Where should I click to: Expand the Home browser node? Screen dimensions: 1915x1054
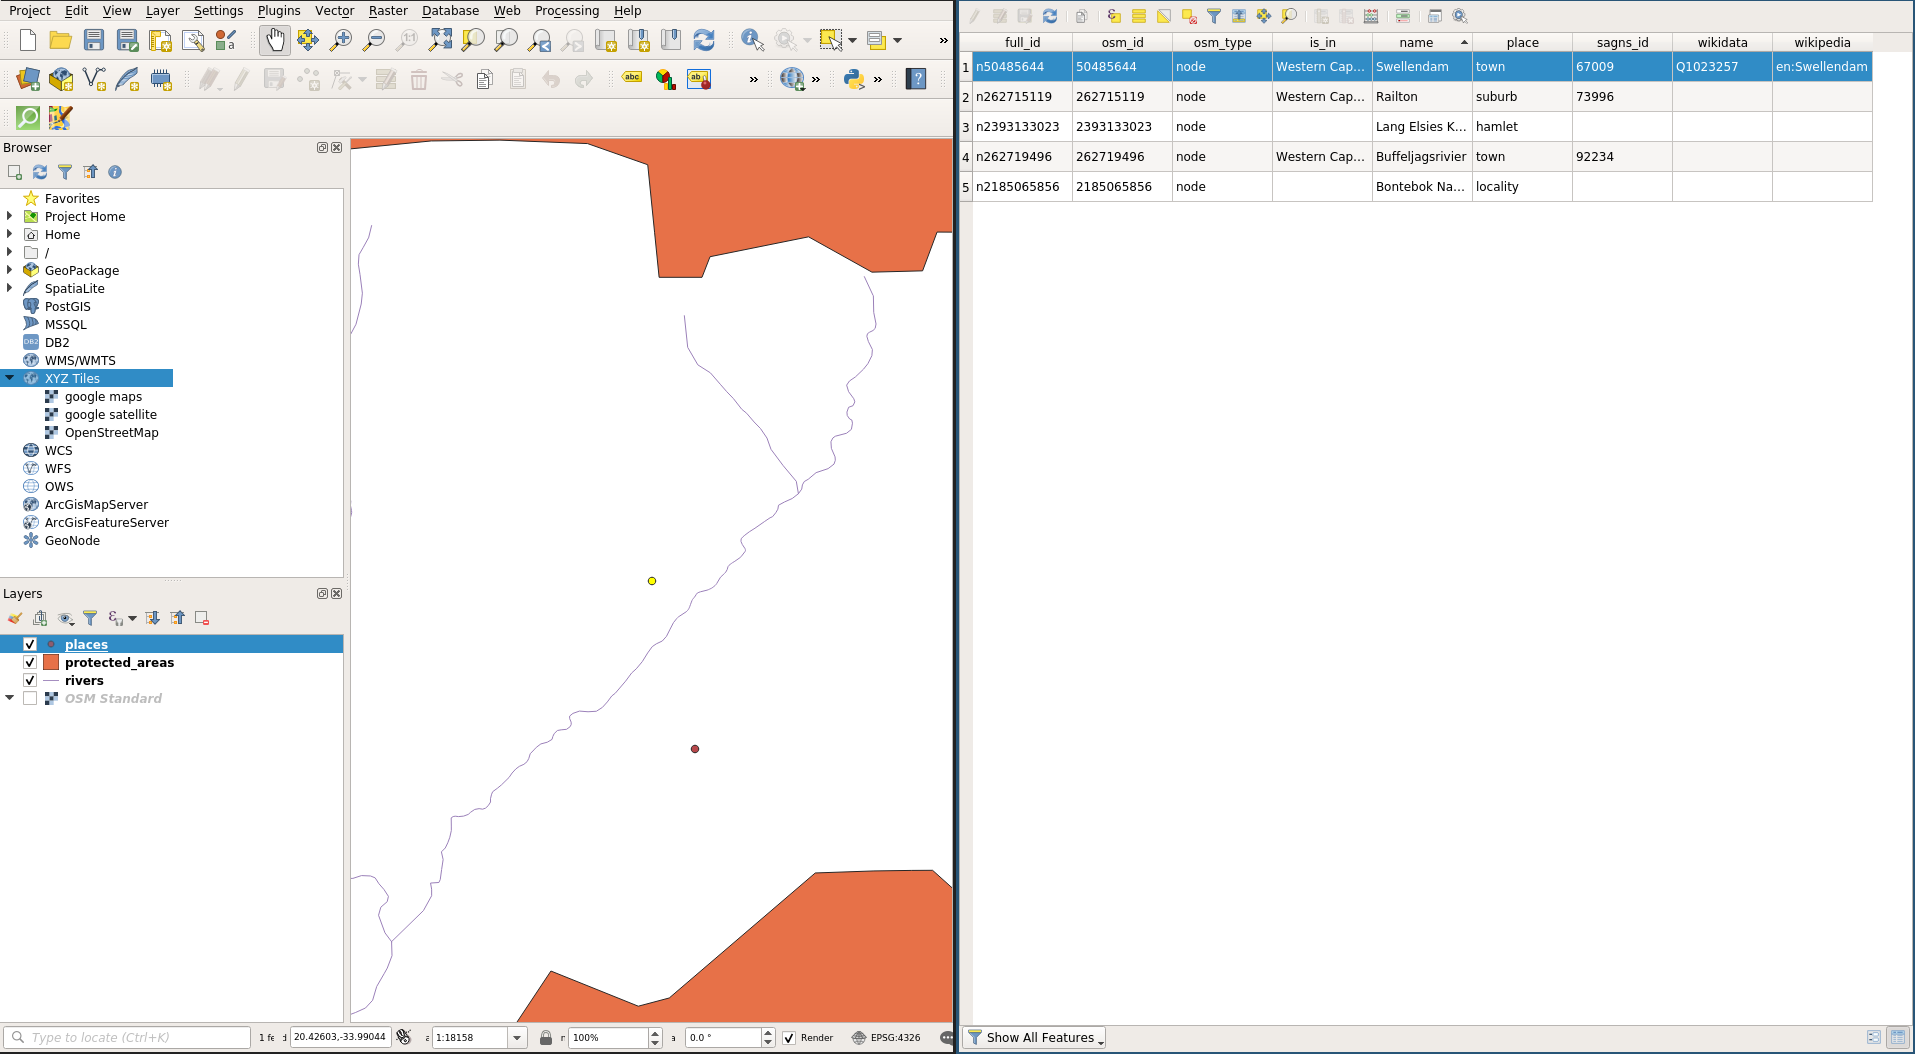10,234
